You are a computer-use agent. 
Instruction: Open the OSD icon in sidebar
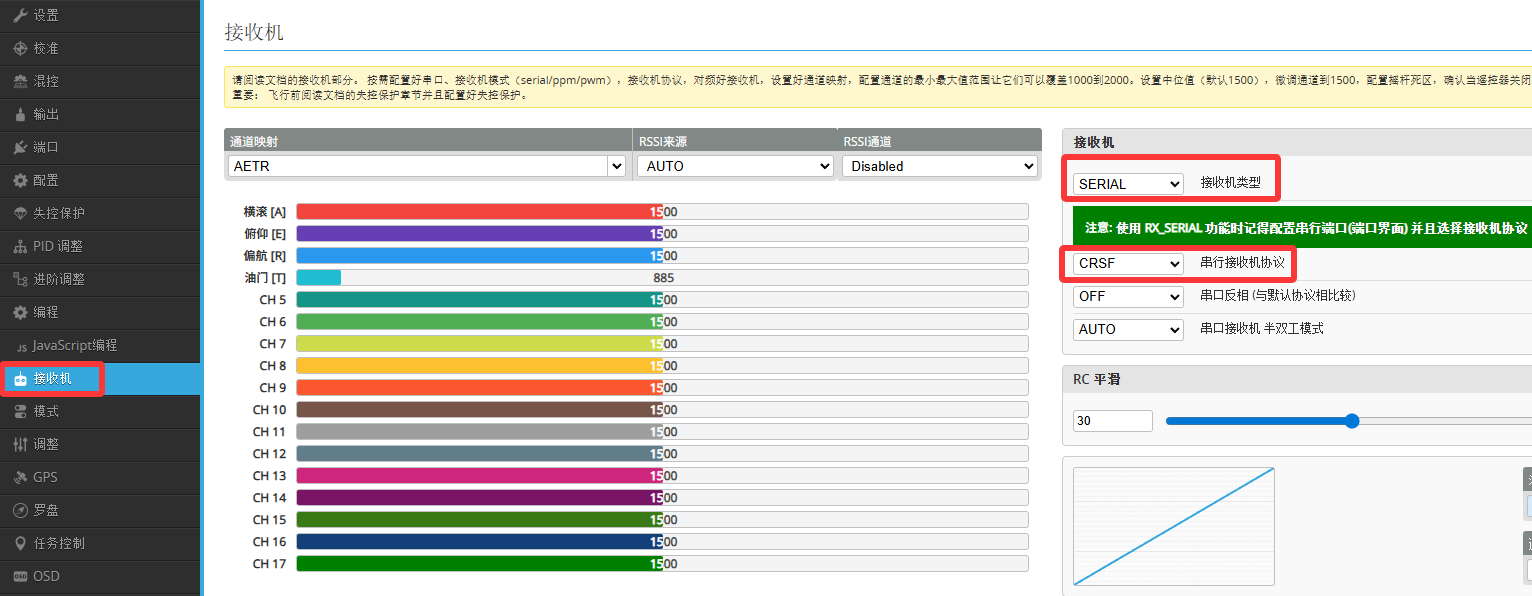pyautogui.click(x=20, y=576)
